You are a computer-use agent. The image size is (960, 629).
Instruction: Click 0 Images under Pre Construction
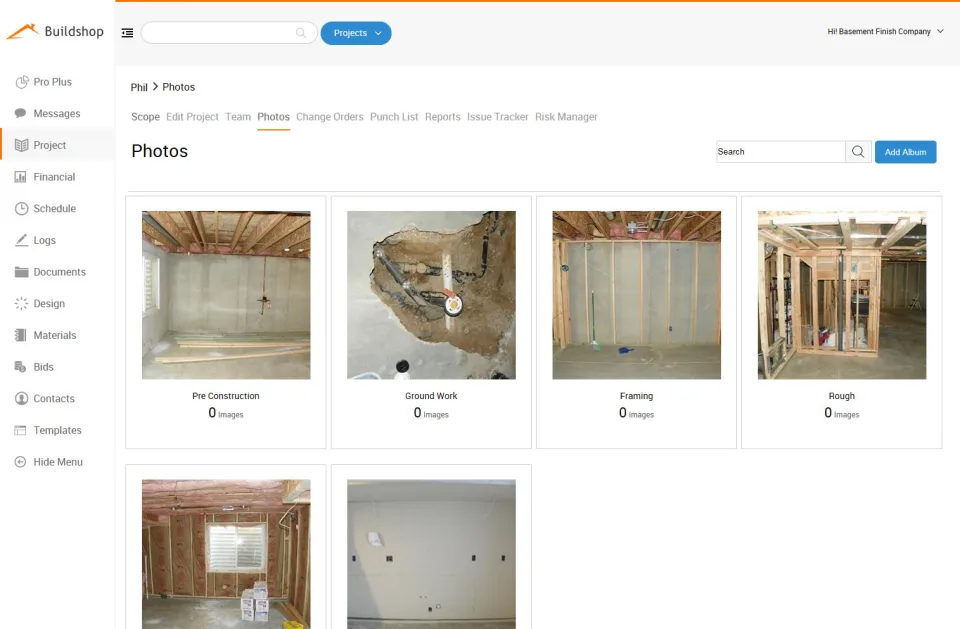point(226,413)
